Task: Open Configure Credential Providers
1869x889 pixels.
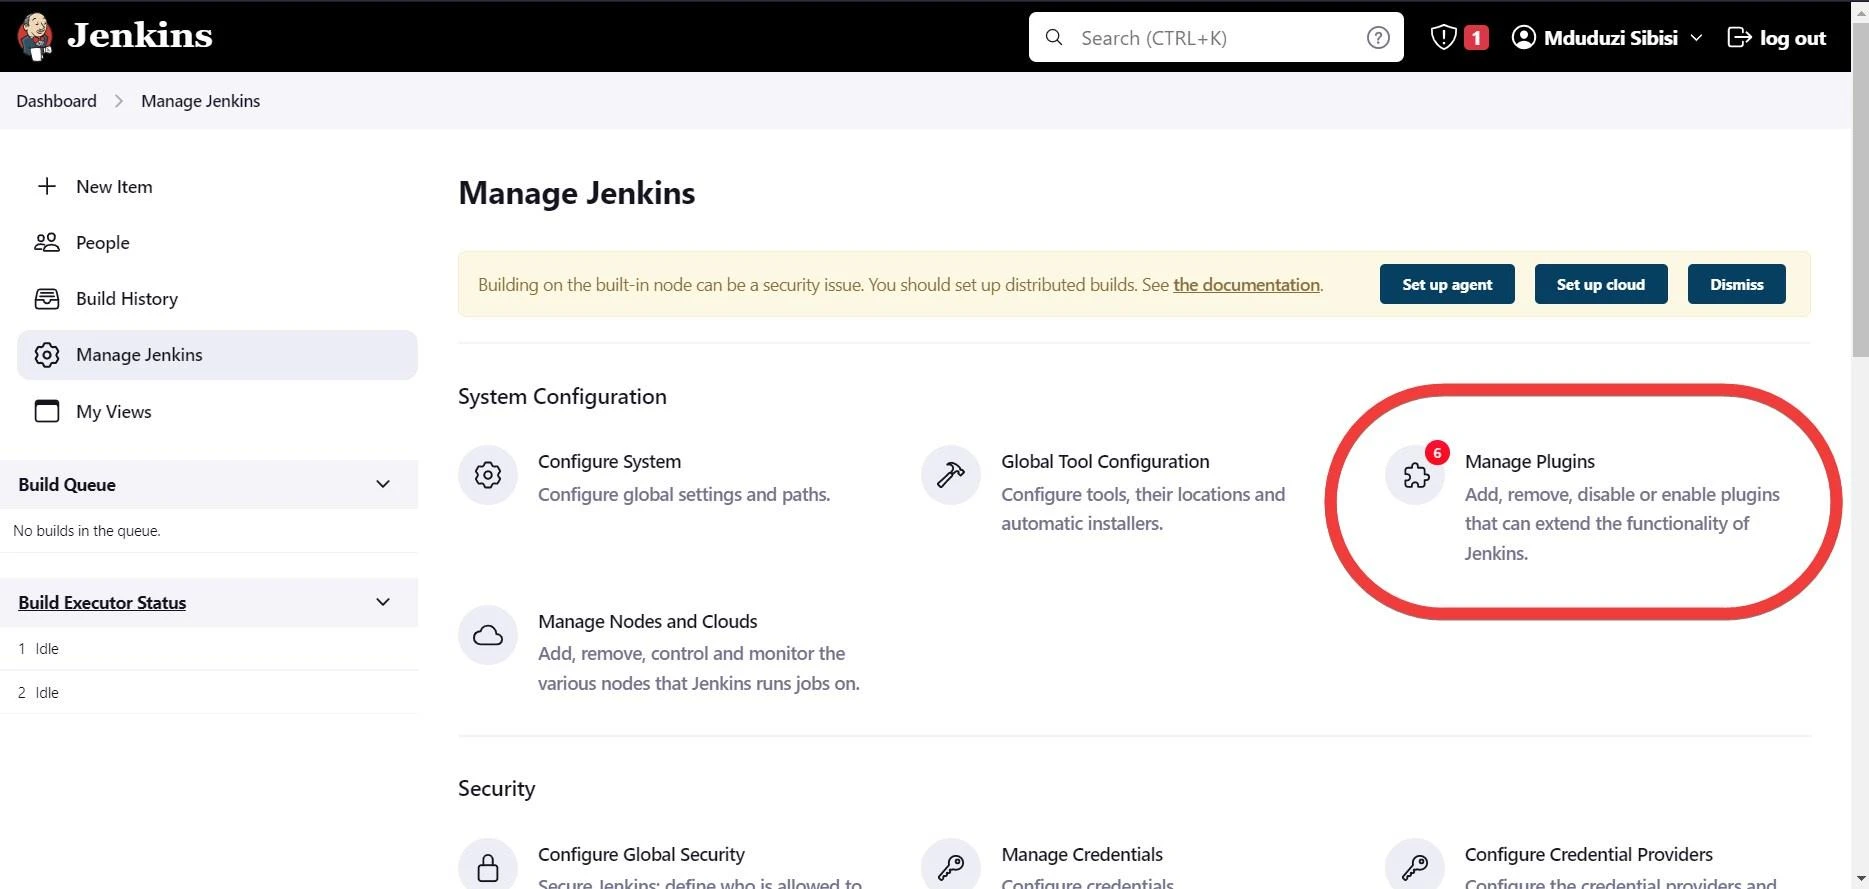Action: pyautogui.click(x=1589, y=855)
